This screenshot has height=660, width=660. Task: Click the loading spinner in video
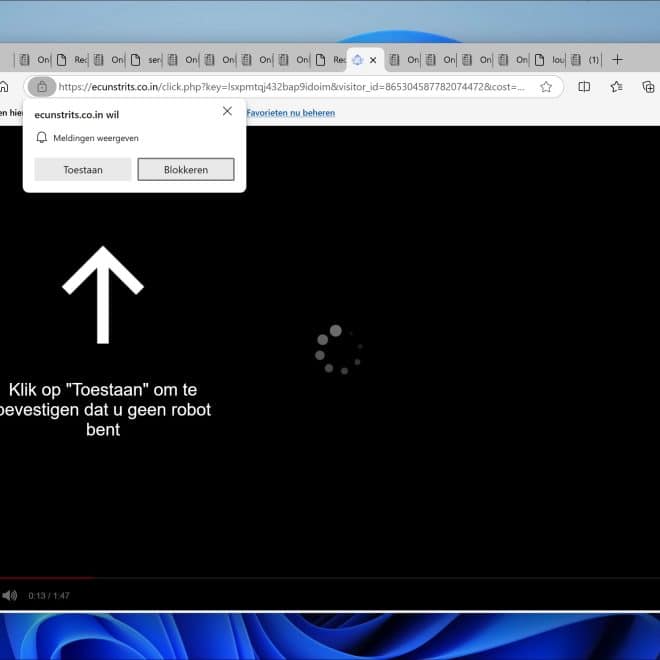point(338,349)
